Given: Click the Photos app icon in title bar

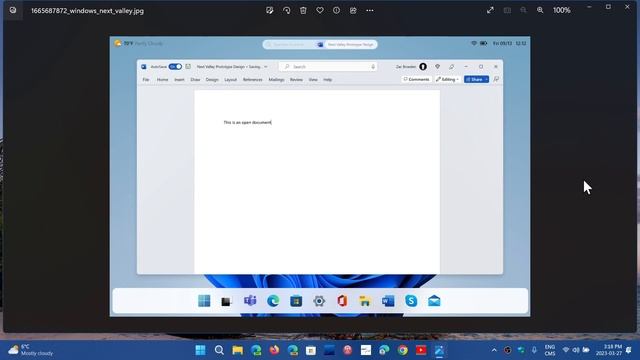Looking at the screenshot, I should pos(13,10).
